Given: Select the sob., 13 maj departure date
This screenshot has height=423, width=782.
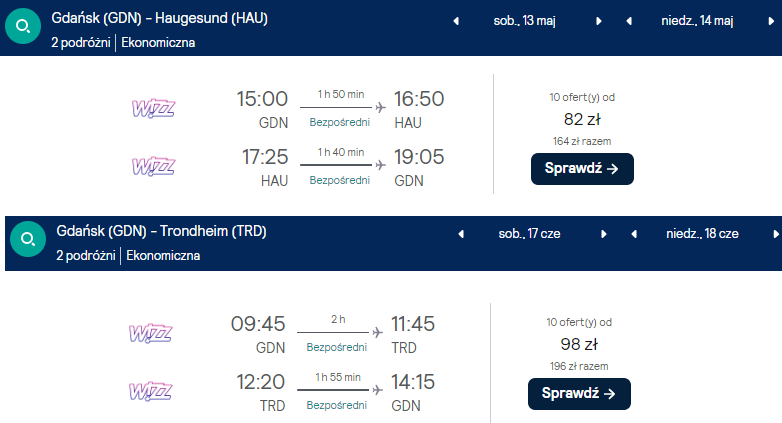Looking at the screenshot, I should 528,21.
